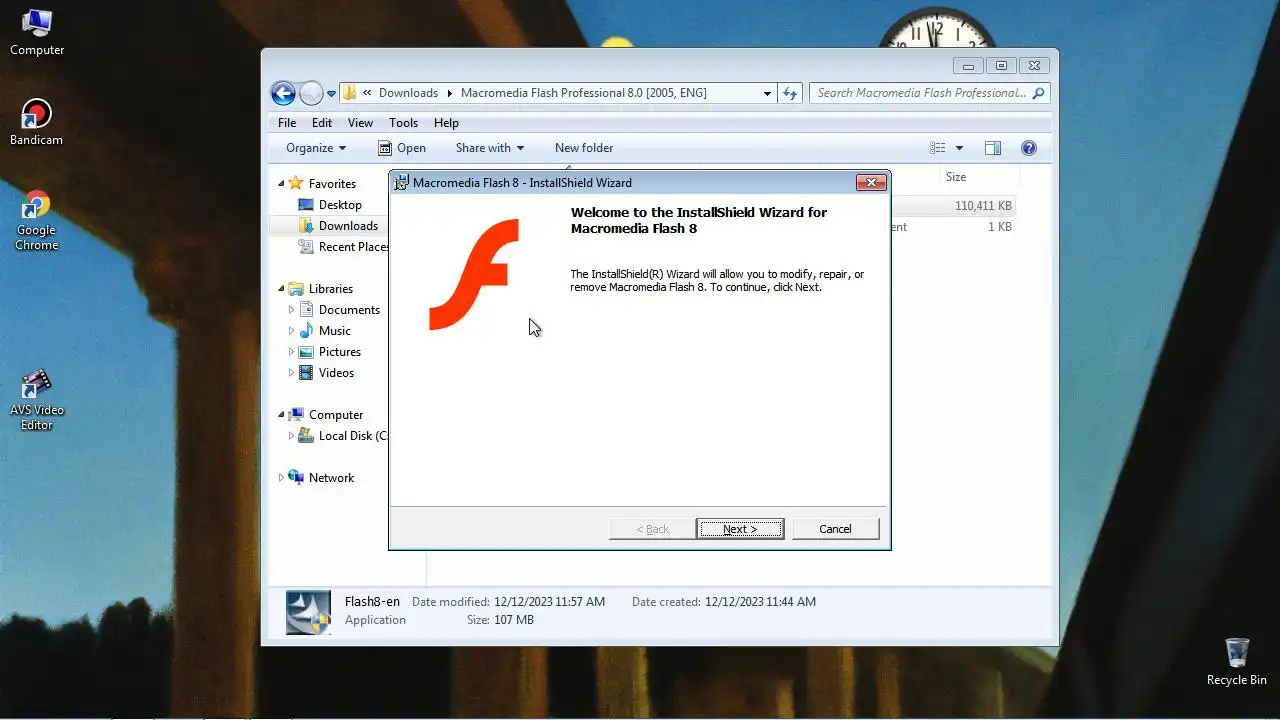Viewport: 1280px width, 720px height.
Task: Click Downloads in the address breadcrumb
Action: coord(408,93)
